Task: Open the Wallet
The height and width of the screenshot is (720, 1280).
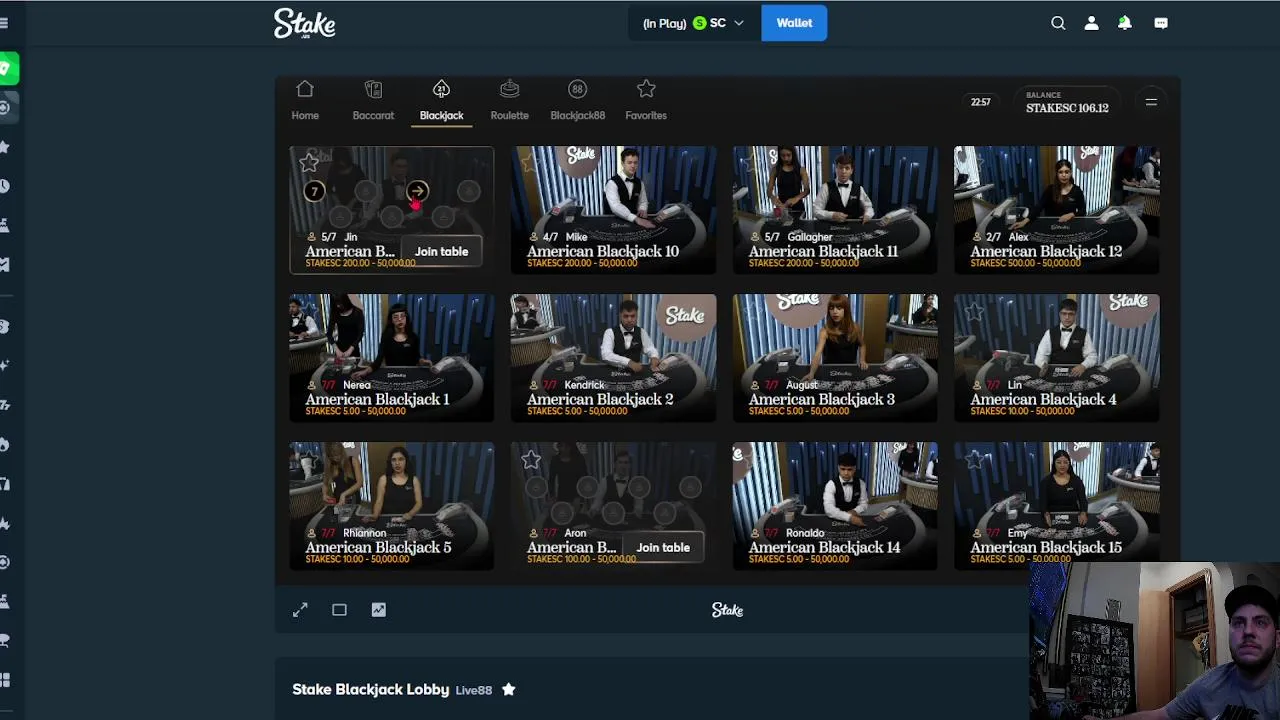Action: pos(794,23)
